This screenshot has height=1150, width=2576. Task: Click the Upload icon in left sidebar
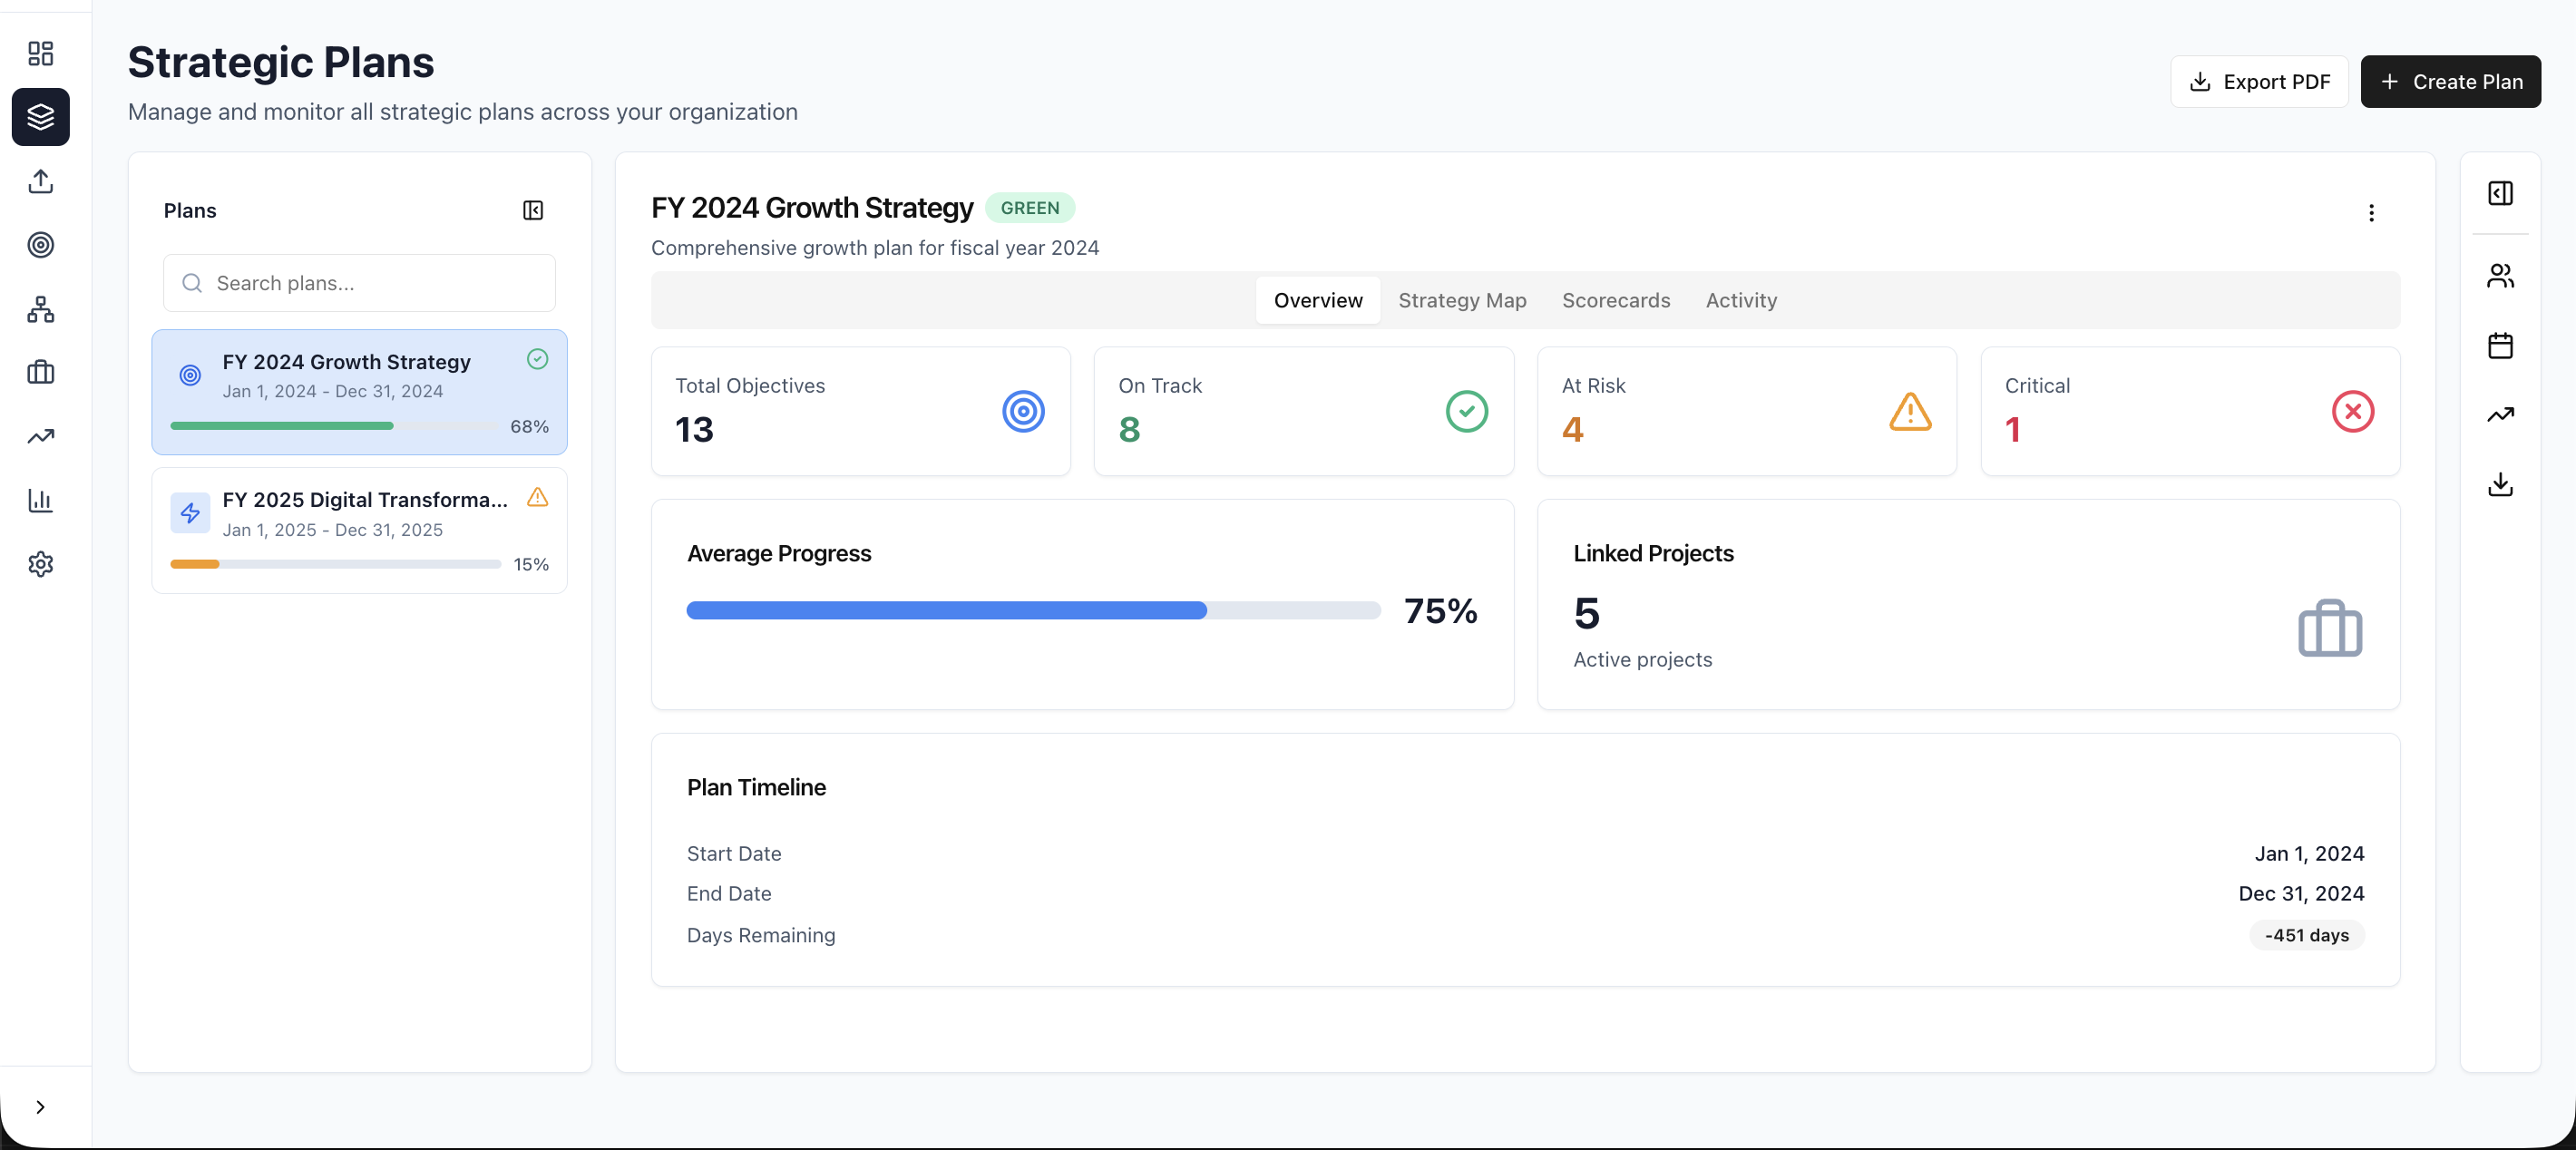(41, 182)
